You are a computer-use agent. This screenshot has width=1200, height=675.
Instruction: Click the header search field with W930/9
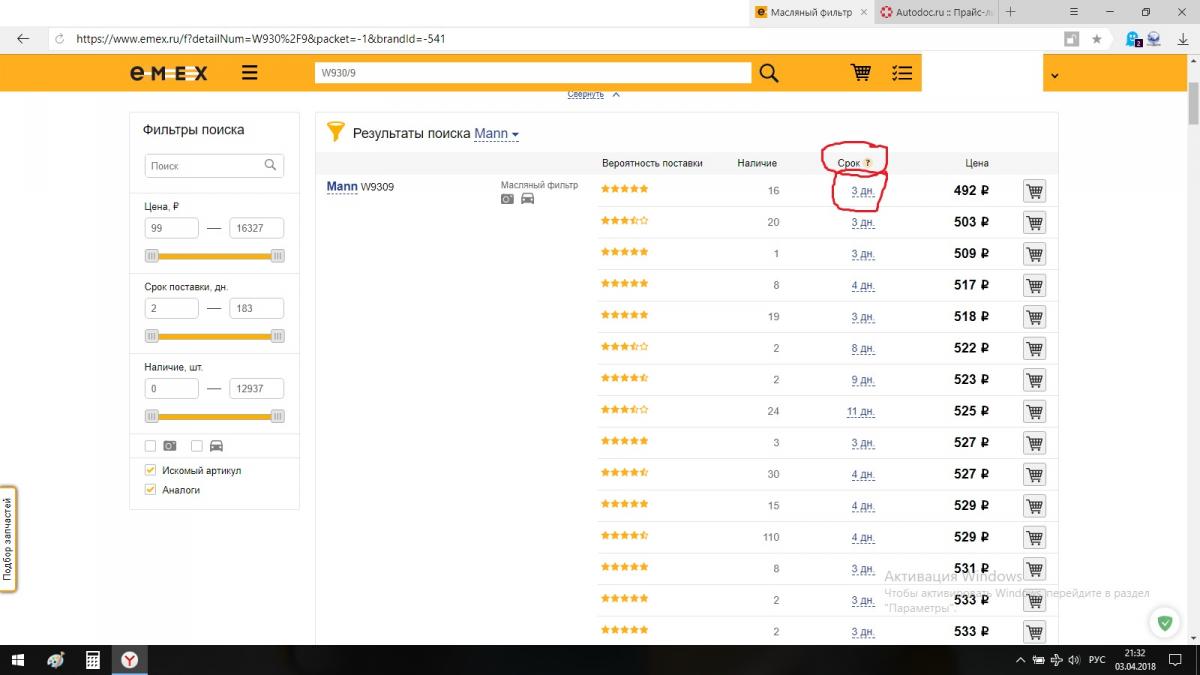pyautogui.click(x=532, y=73)
